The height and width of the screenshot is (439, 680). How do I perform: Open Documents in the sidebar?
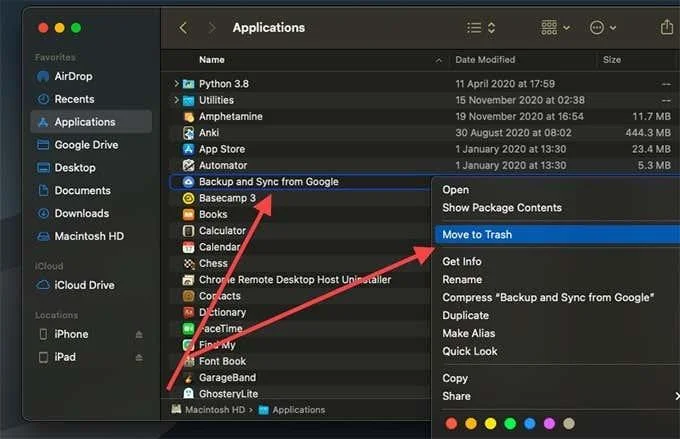tap(74, 191)
